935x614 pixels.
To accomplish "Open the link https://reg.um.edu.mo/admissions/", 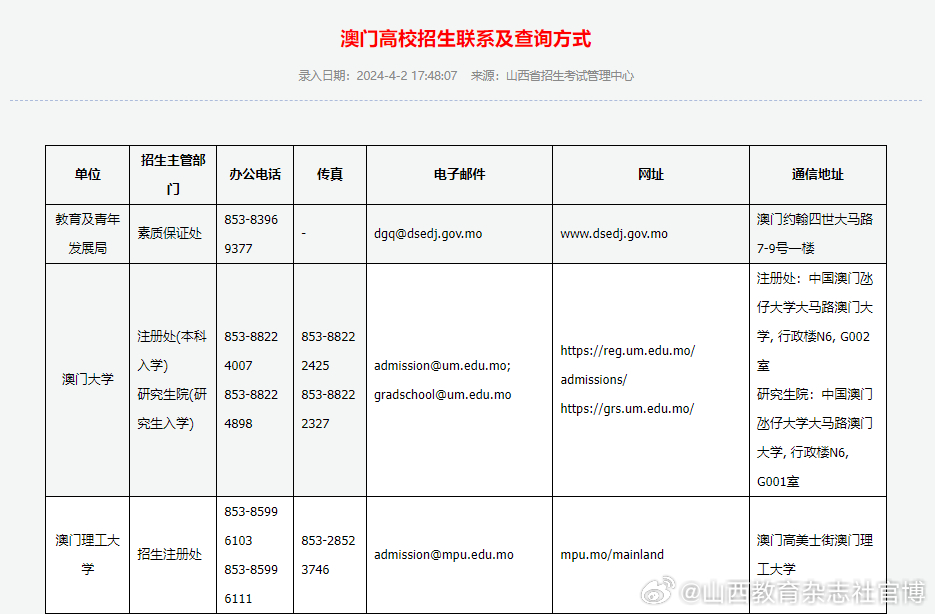I will 627,365.
